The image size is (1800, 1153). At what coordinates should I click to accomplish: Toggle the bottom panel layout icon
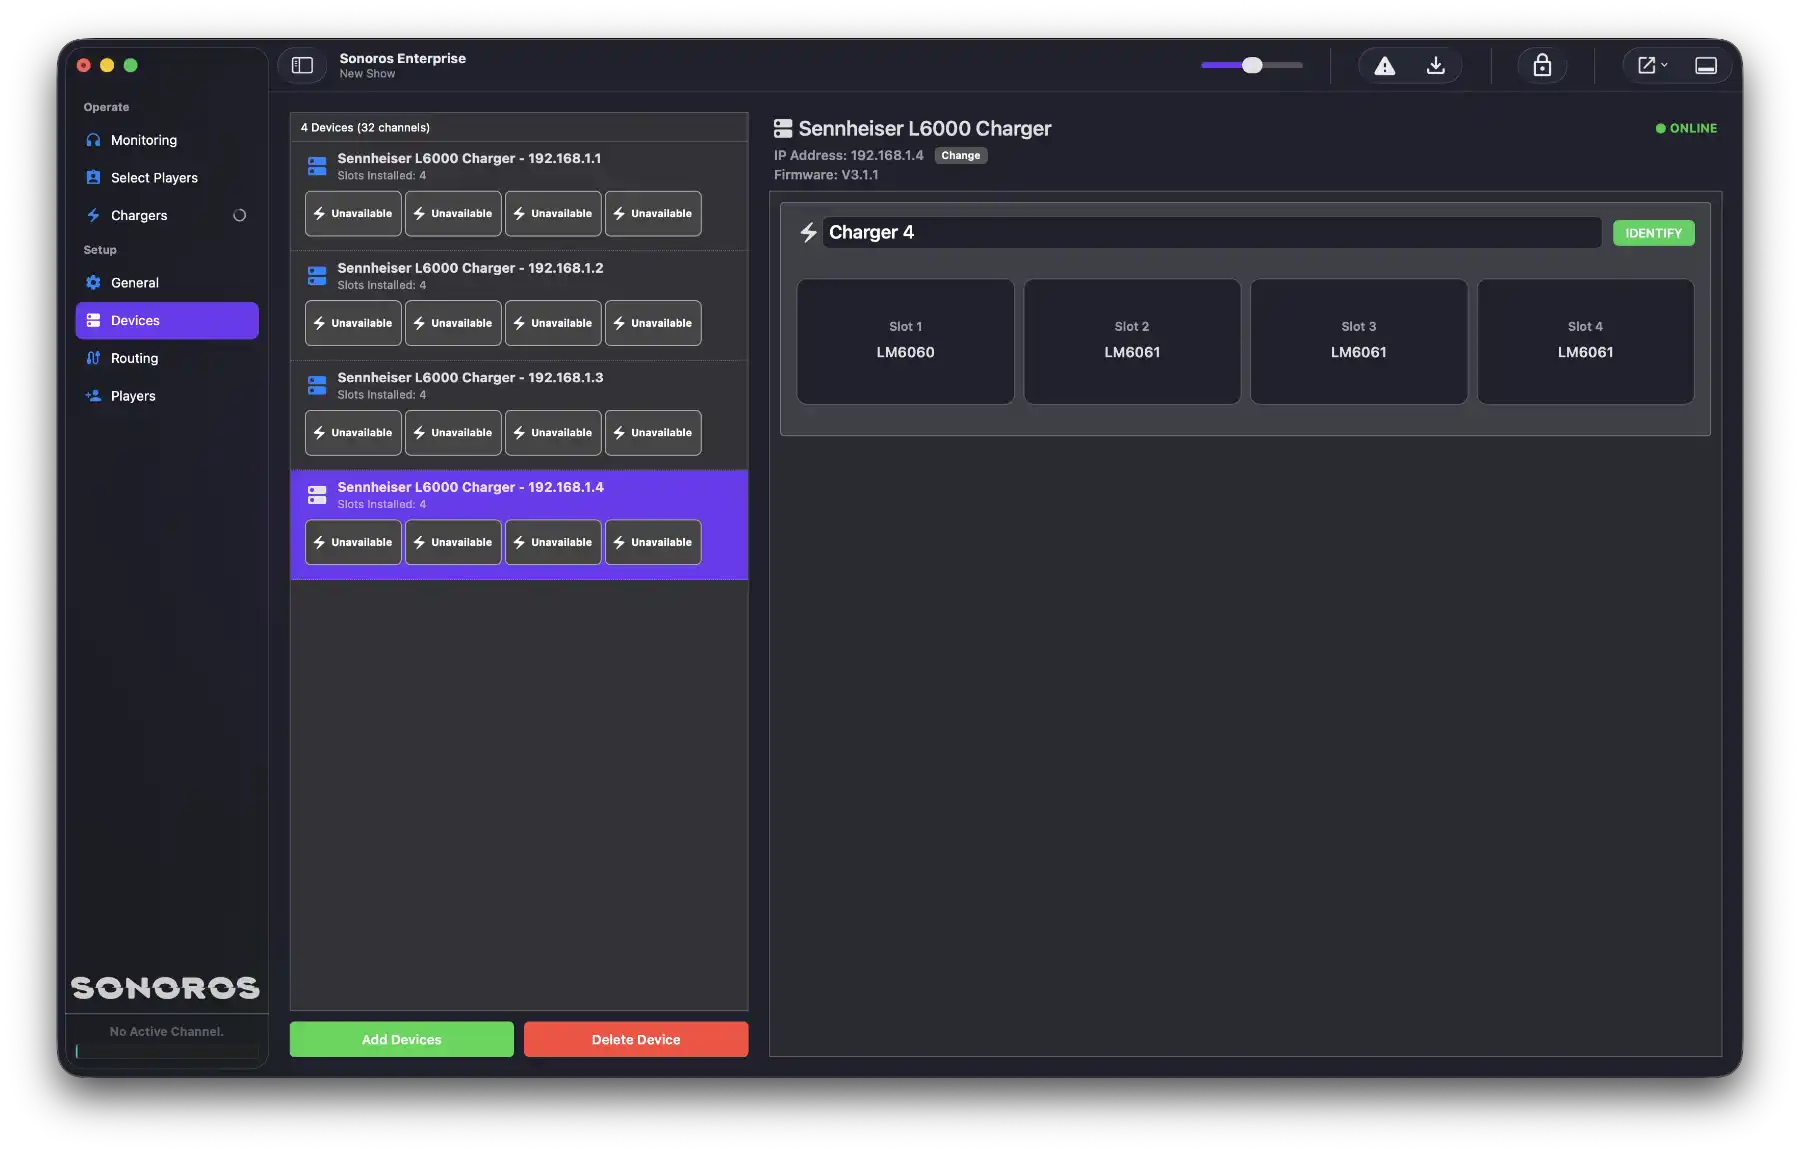(1706, 66)
